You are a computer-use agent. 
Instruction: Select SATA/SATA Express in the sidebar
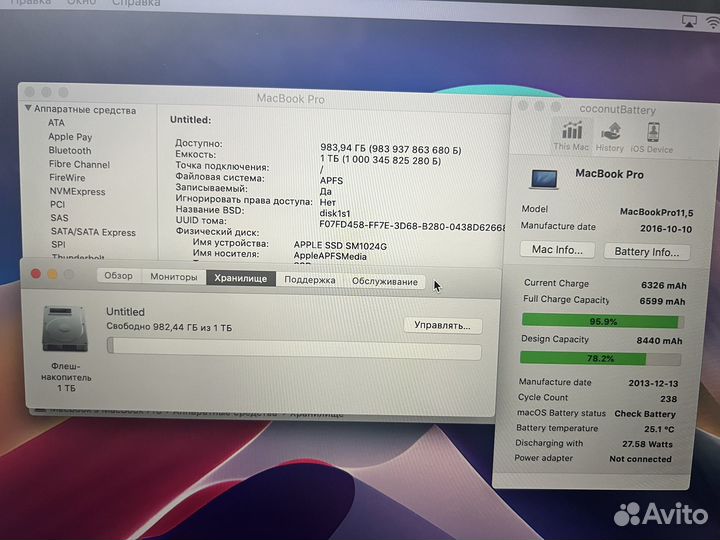coord(93,232)
